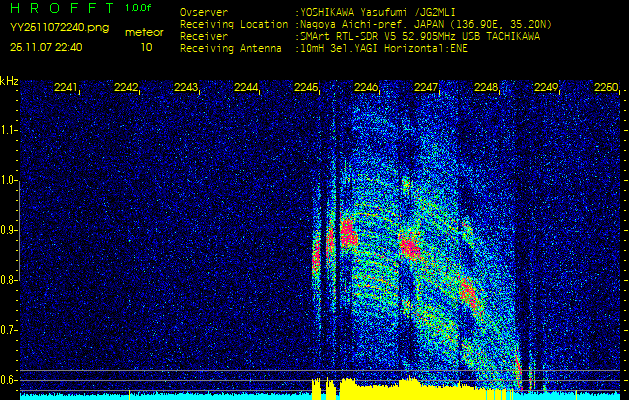Viewport: 629px width, 400px height.
Task: Click the Receiving Antenna field label
Action: (x=231, y=49)
